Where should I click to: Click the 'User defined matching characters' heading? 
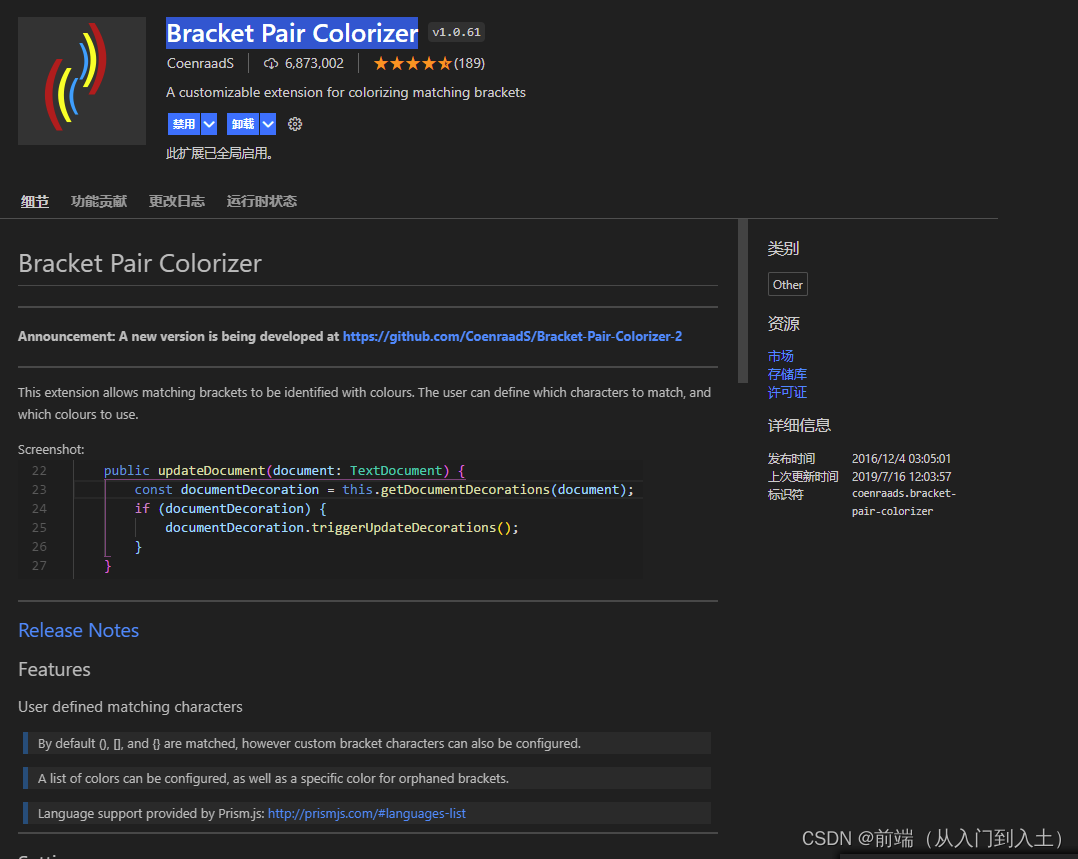[130, 707]
